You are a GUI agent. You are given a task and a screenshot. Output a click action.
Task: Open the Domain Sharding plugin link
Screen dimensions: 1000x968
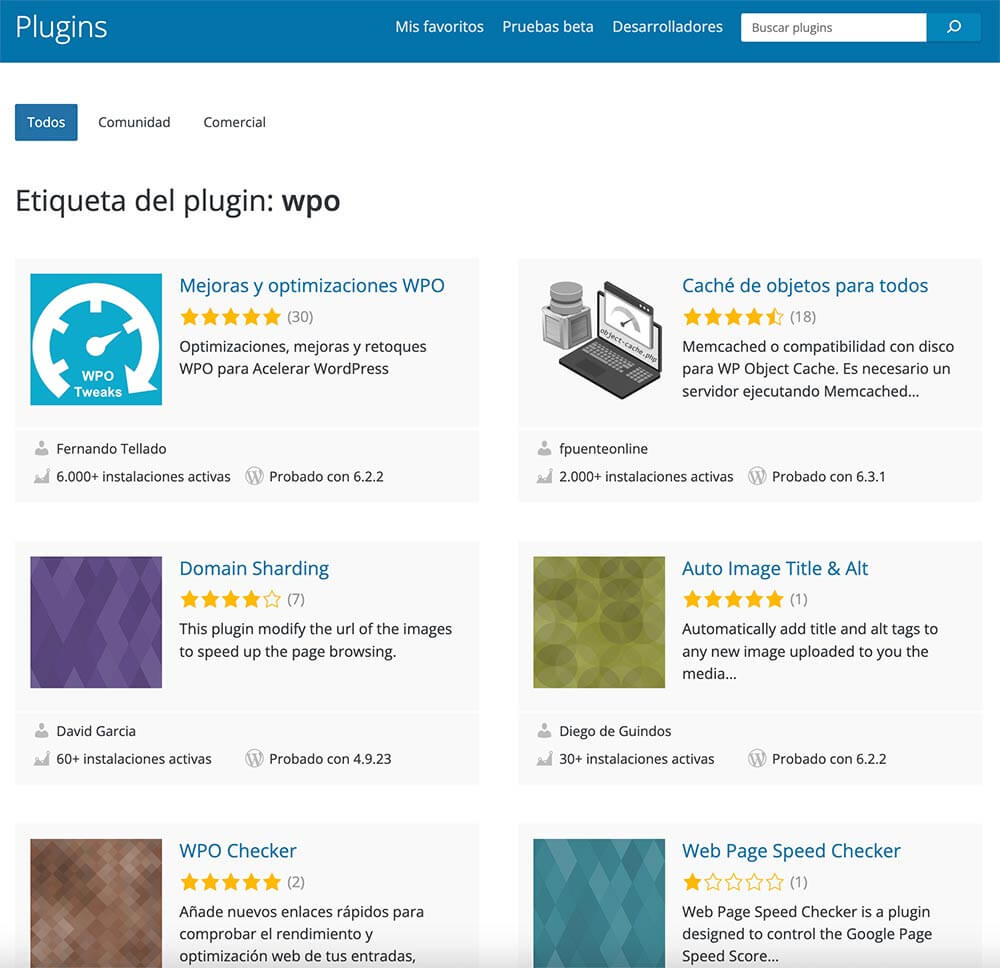click(x=254, y=568)
